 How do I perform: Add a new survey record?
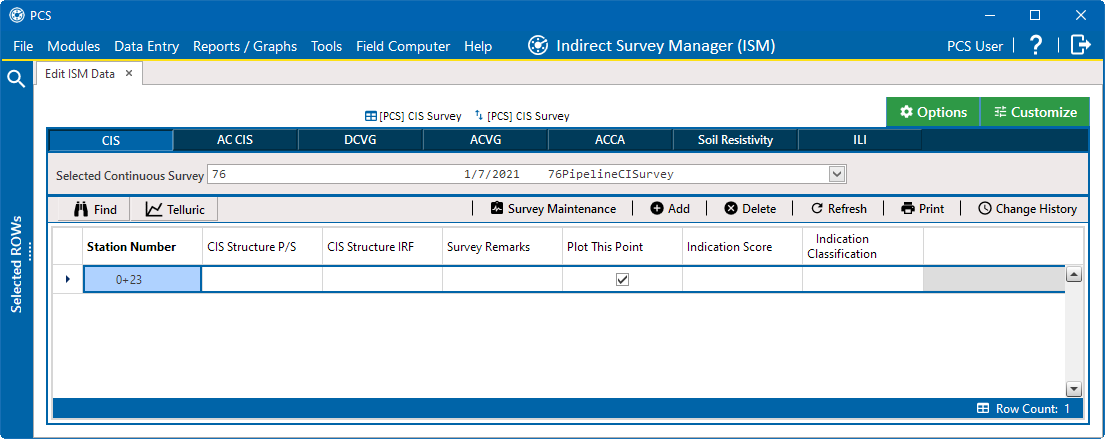pos(669,209)
